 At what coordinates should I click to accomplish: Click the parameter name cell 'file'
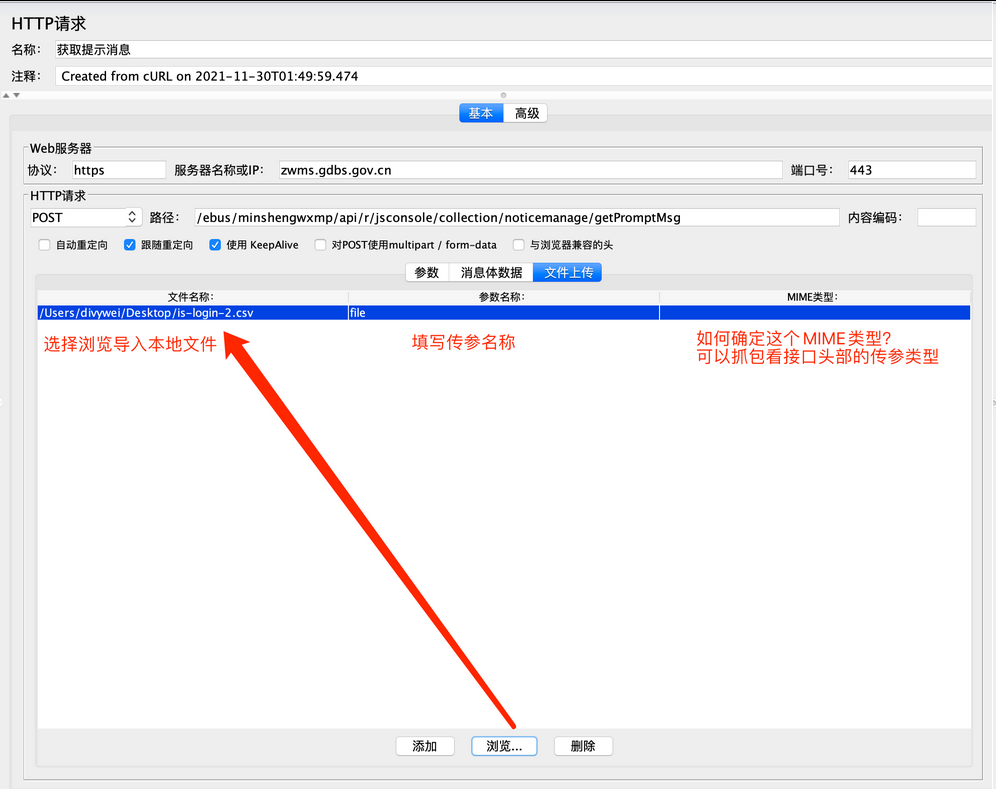[504, 313]
